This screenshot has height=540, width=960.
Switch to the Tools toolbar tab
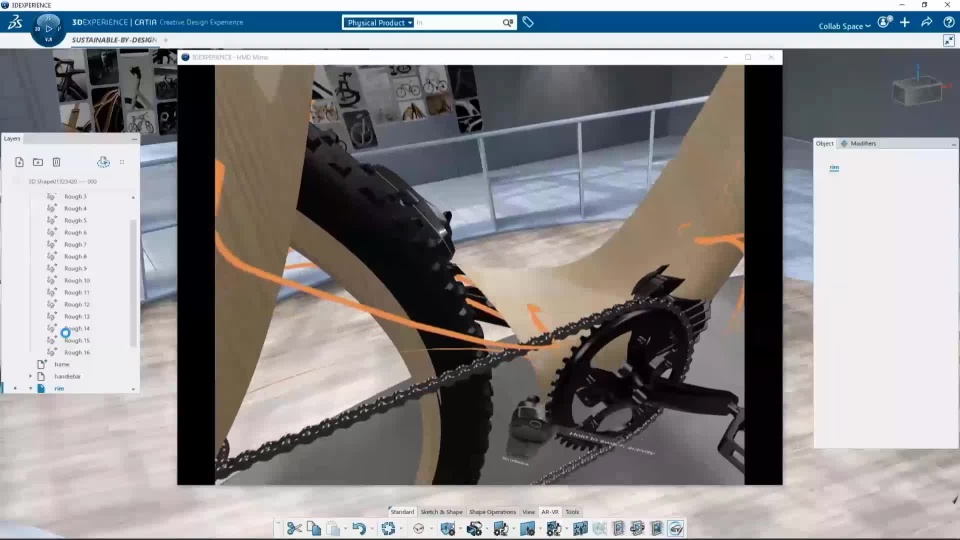point(572,512)
